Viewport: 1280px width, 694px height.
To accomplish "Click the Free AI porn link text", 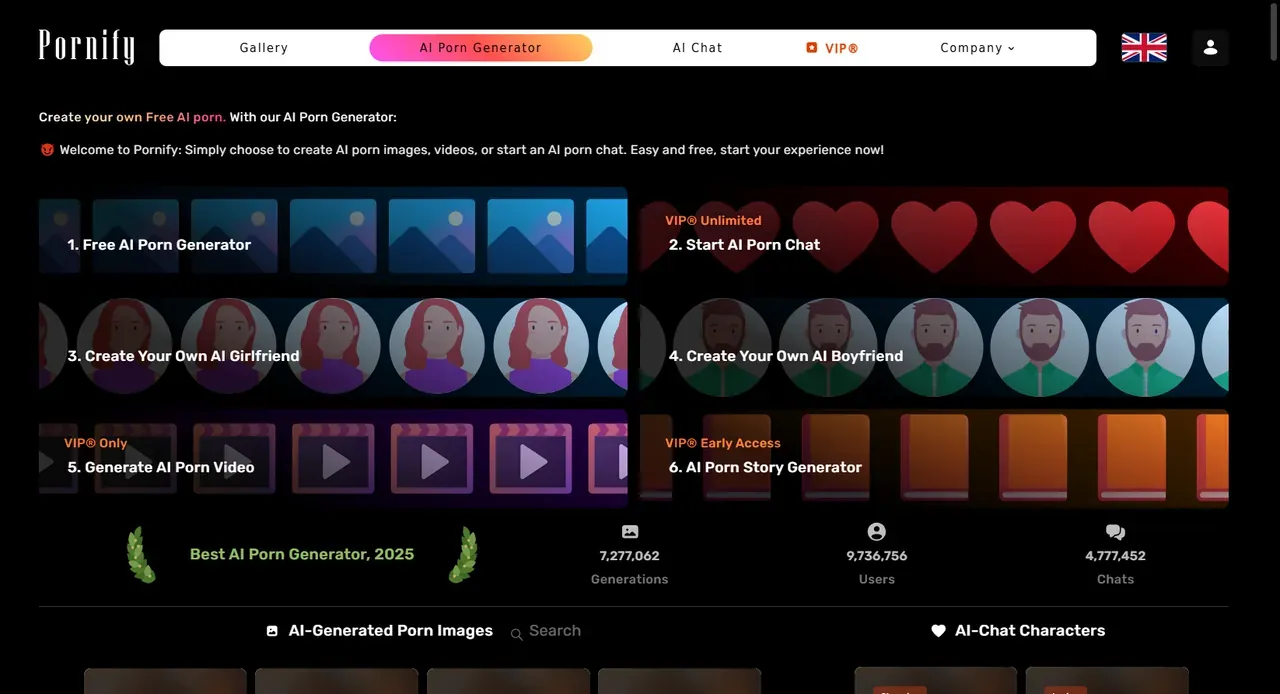I will point(185,117).
